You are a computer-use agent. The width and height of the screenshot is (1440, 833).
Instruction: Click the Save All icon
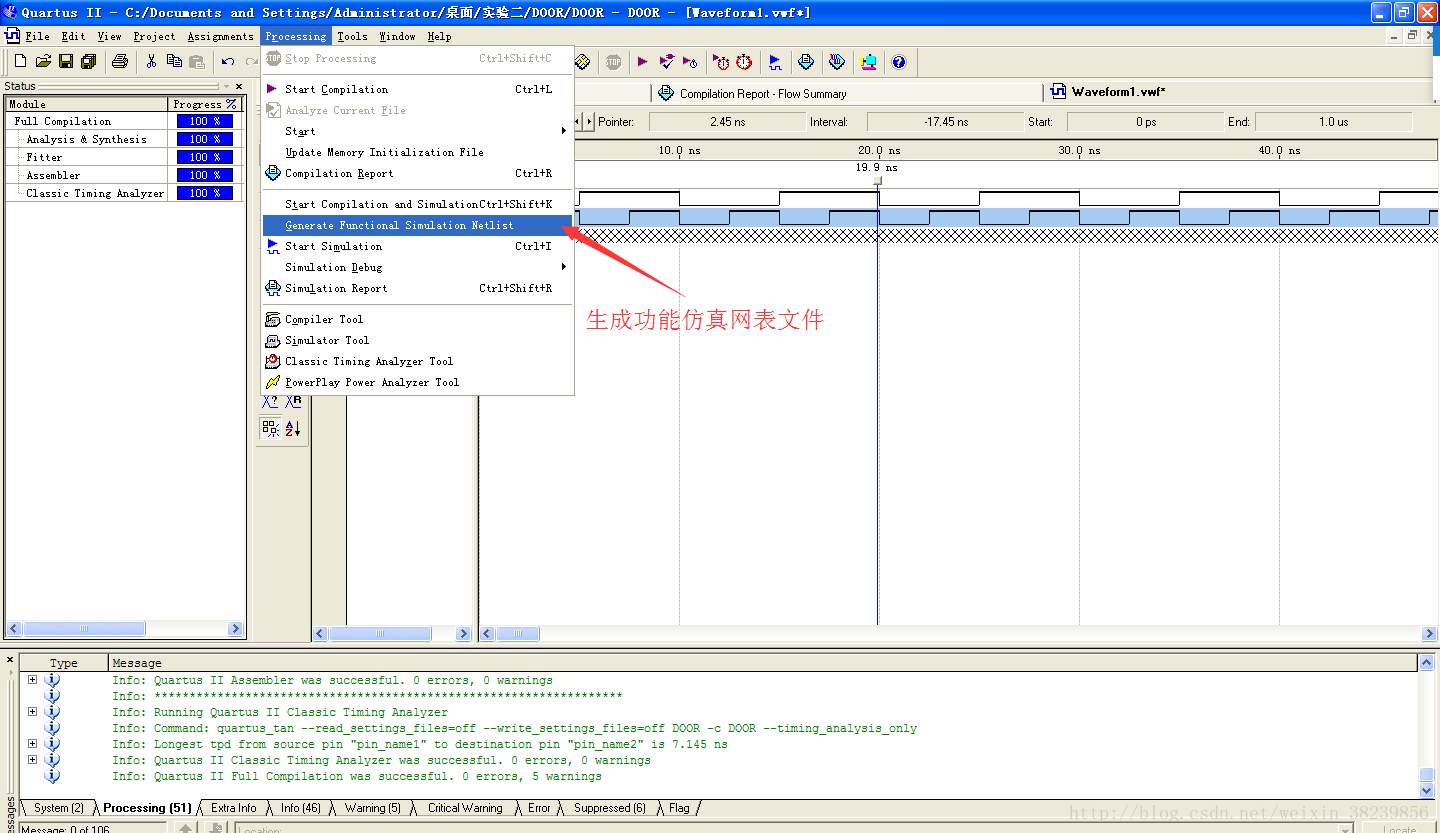click(x=89, y=62)
